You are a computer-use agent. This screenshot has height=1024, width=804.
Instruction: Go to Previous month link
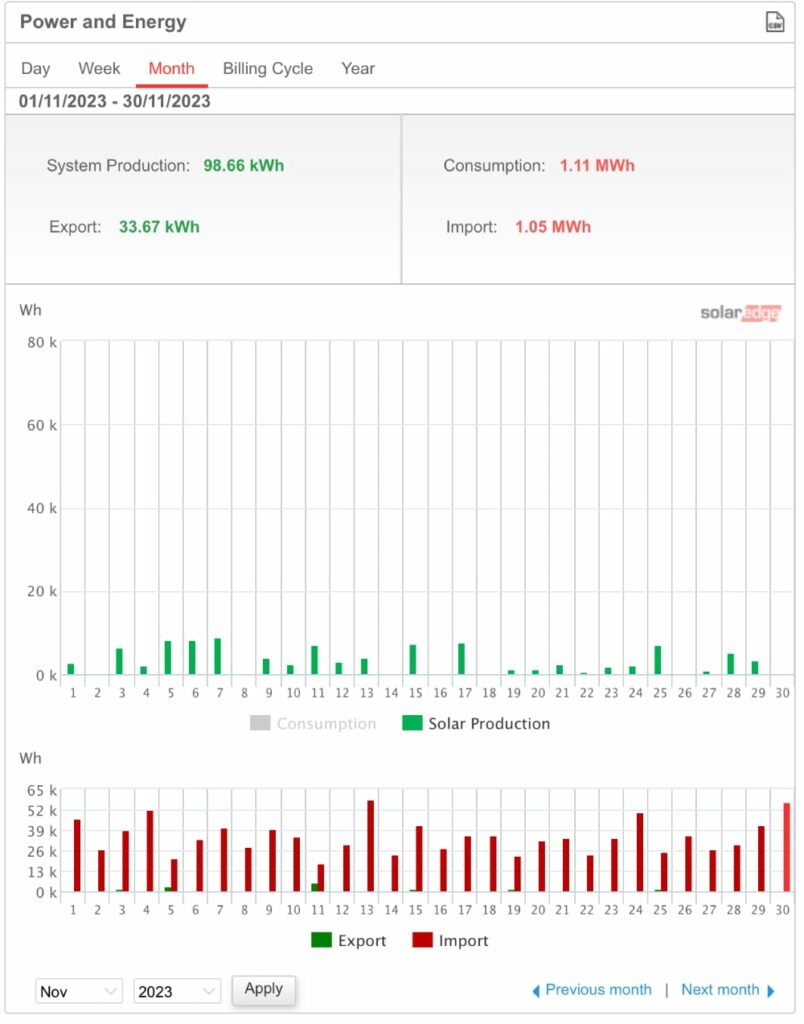(598, 990)
